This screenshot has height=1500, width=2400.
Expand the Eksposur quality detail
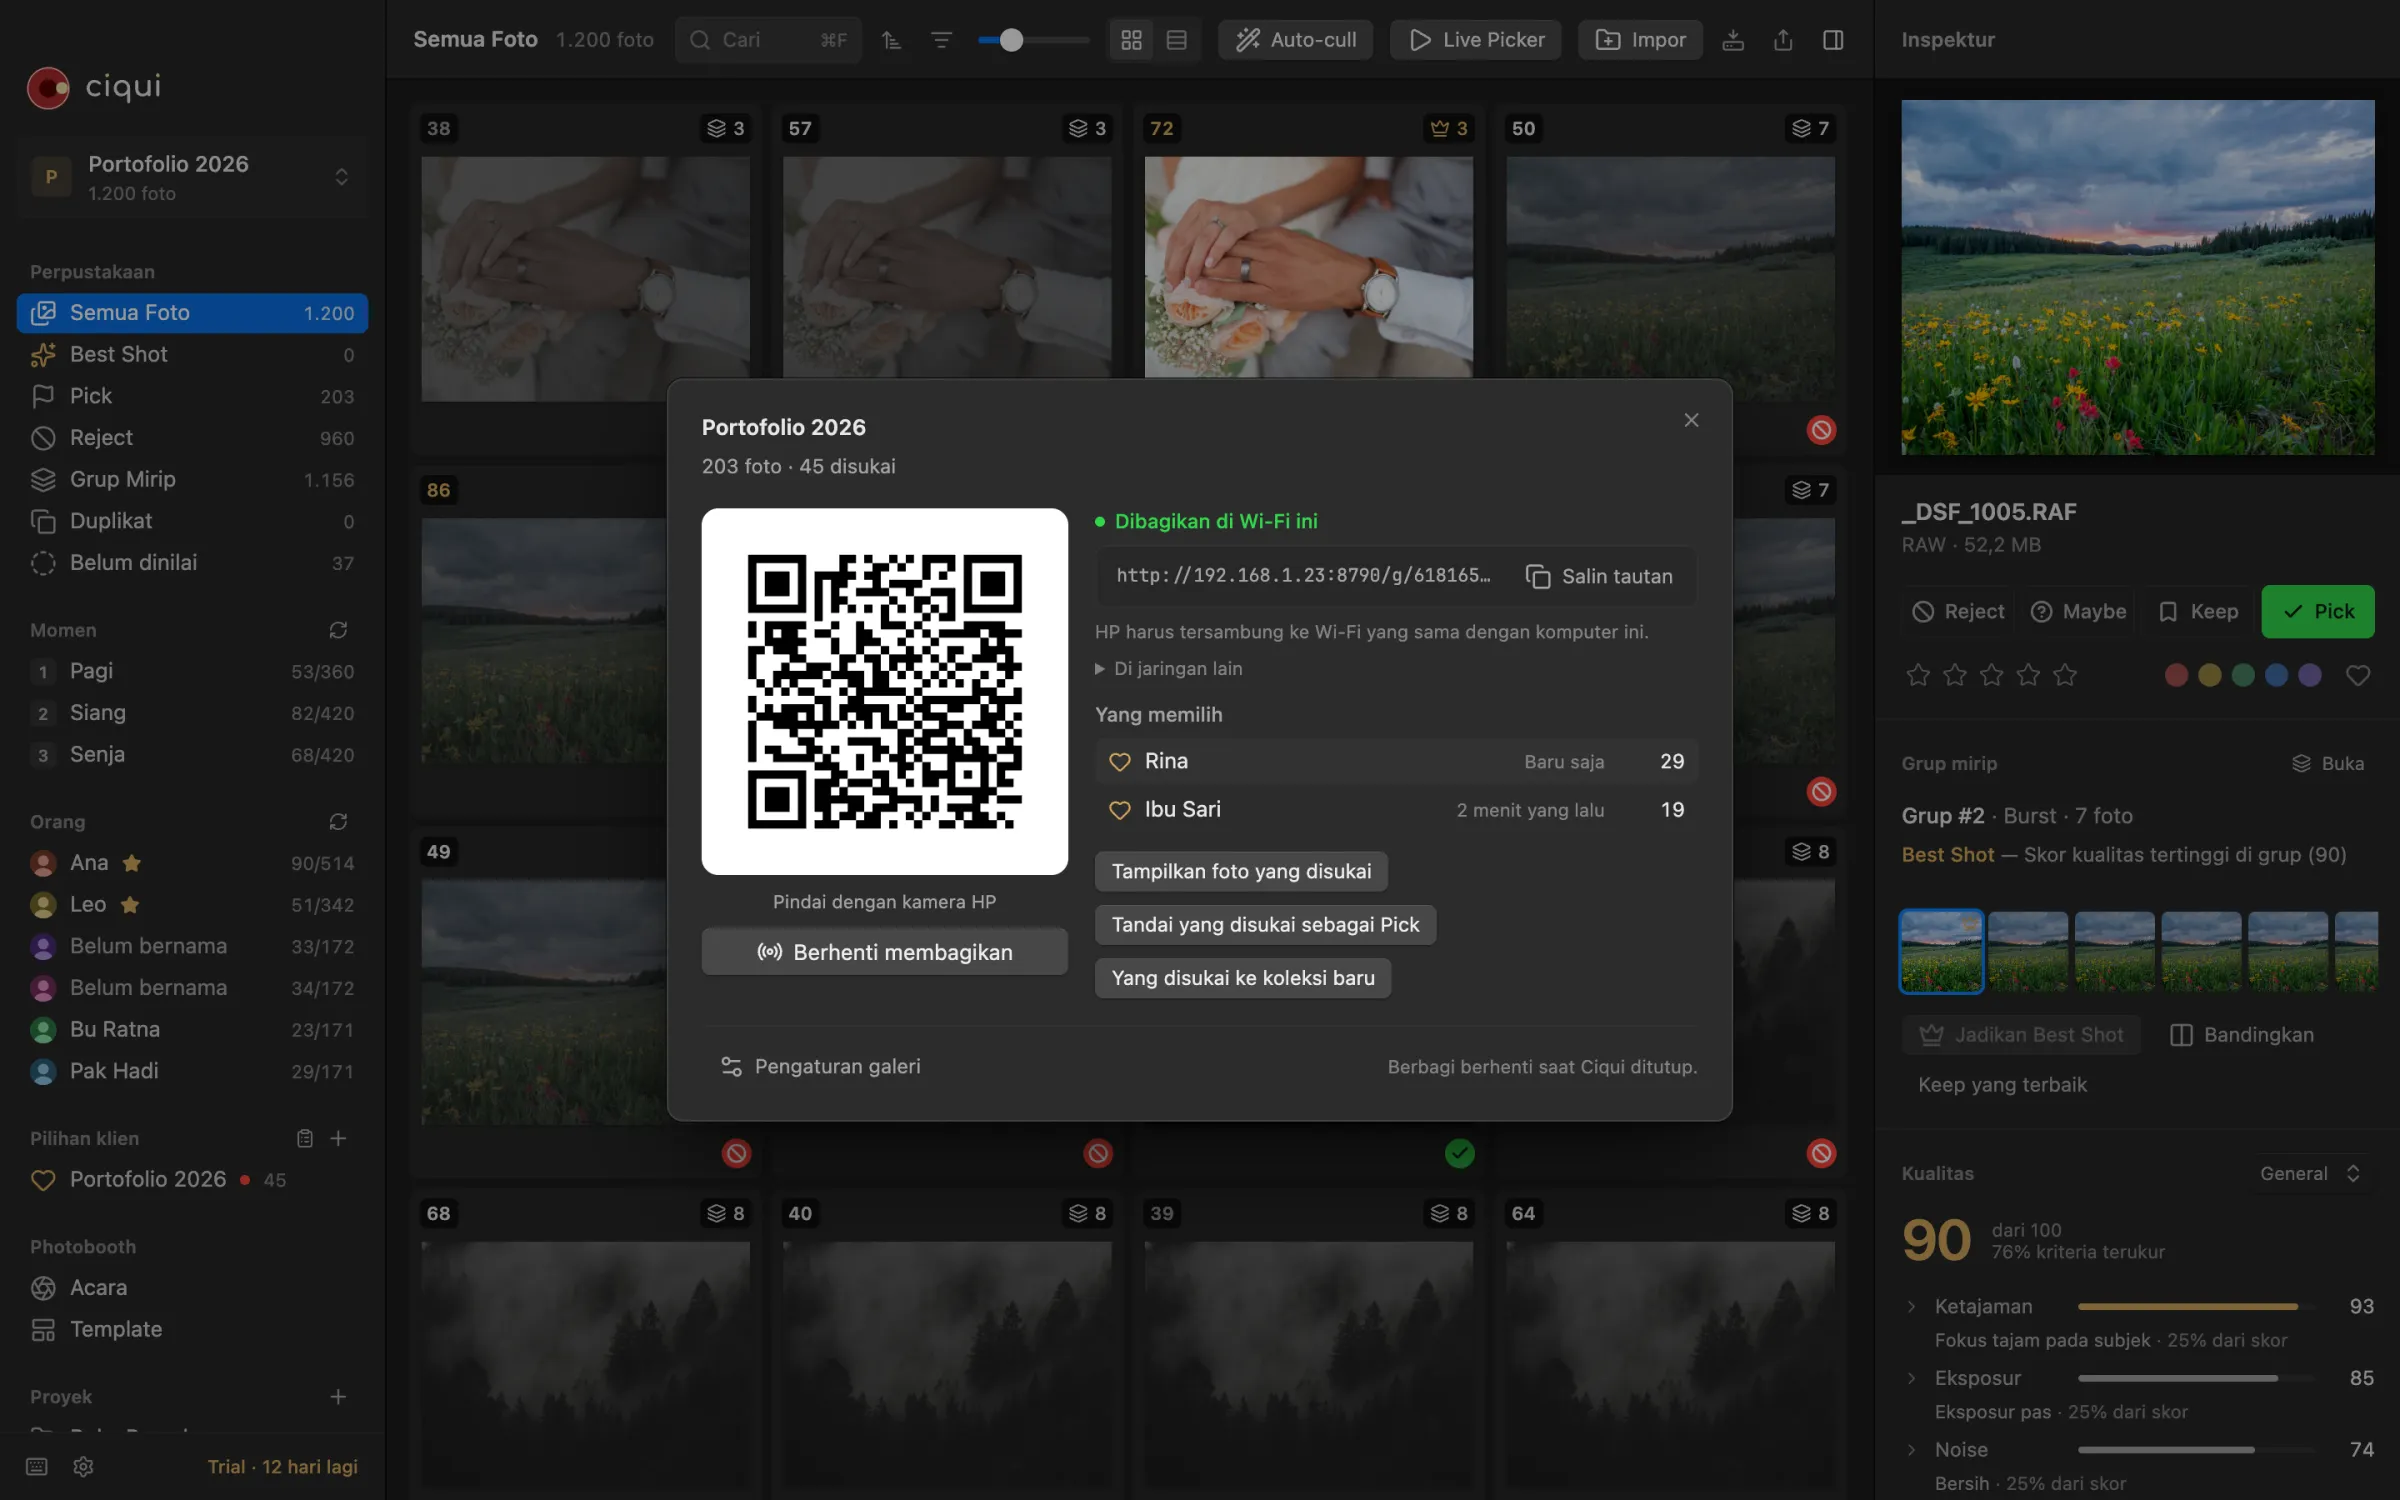click(1911, 1378)
